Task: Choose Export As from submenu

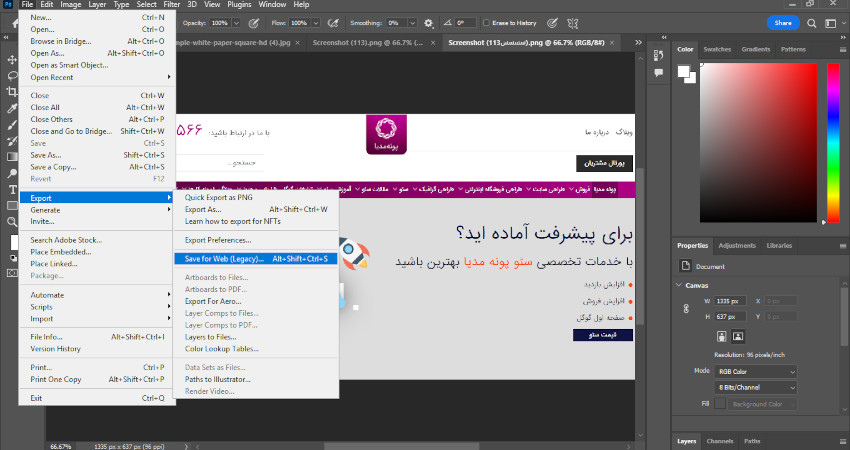Action: [256, 209]
